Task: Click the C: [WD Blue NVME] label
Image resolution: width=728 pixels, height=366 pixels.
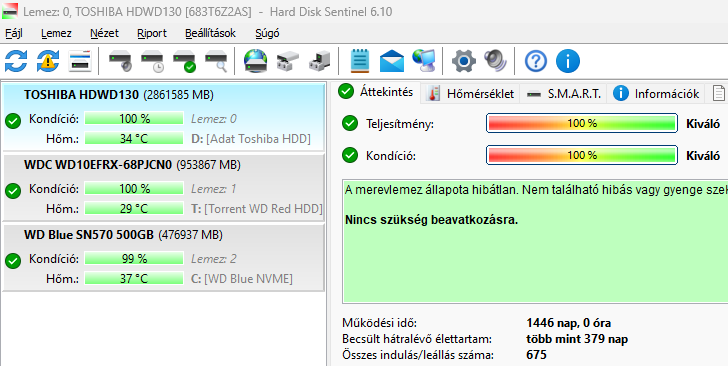Action: coord(242,279)
